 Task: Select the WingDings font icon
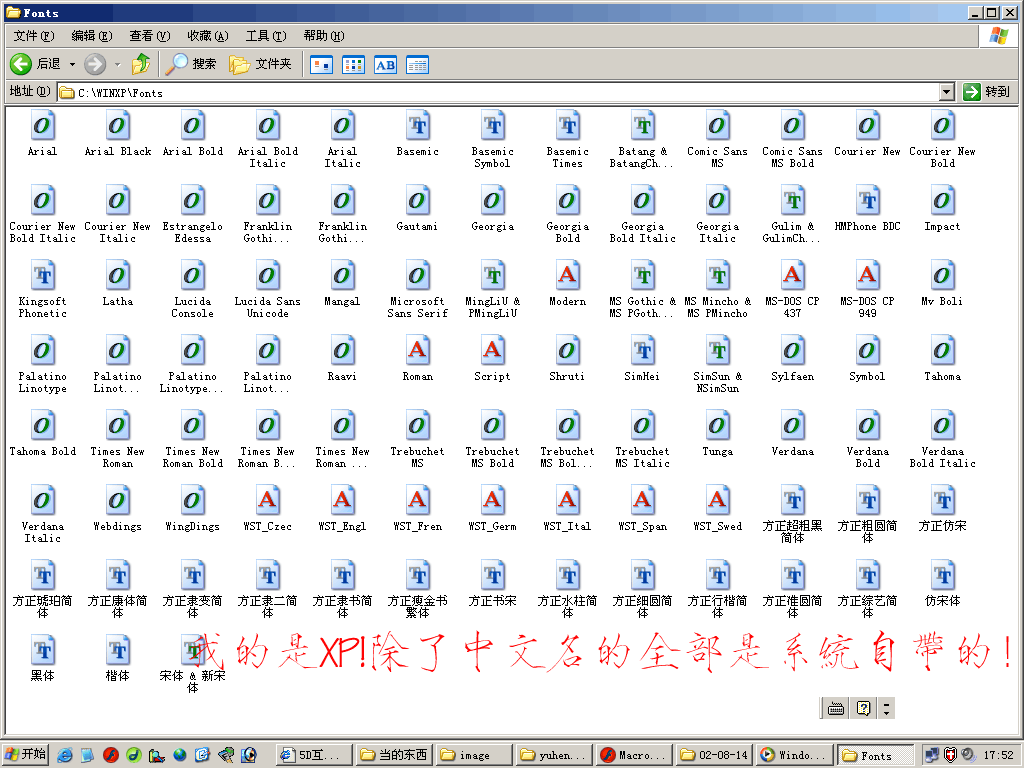192,500
